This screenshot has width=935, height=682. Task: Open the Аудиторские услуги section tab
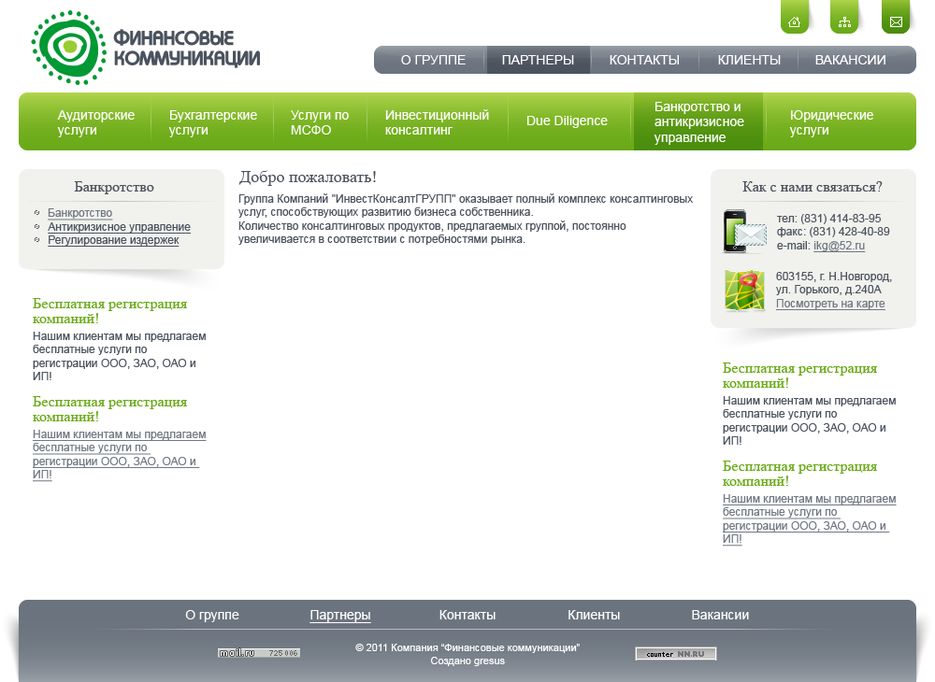click(x=96, y=122)
